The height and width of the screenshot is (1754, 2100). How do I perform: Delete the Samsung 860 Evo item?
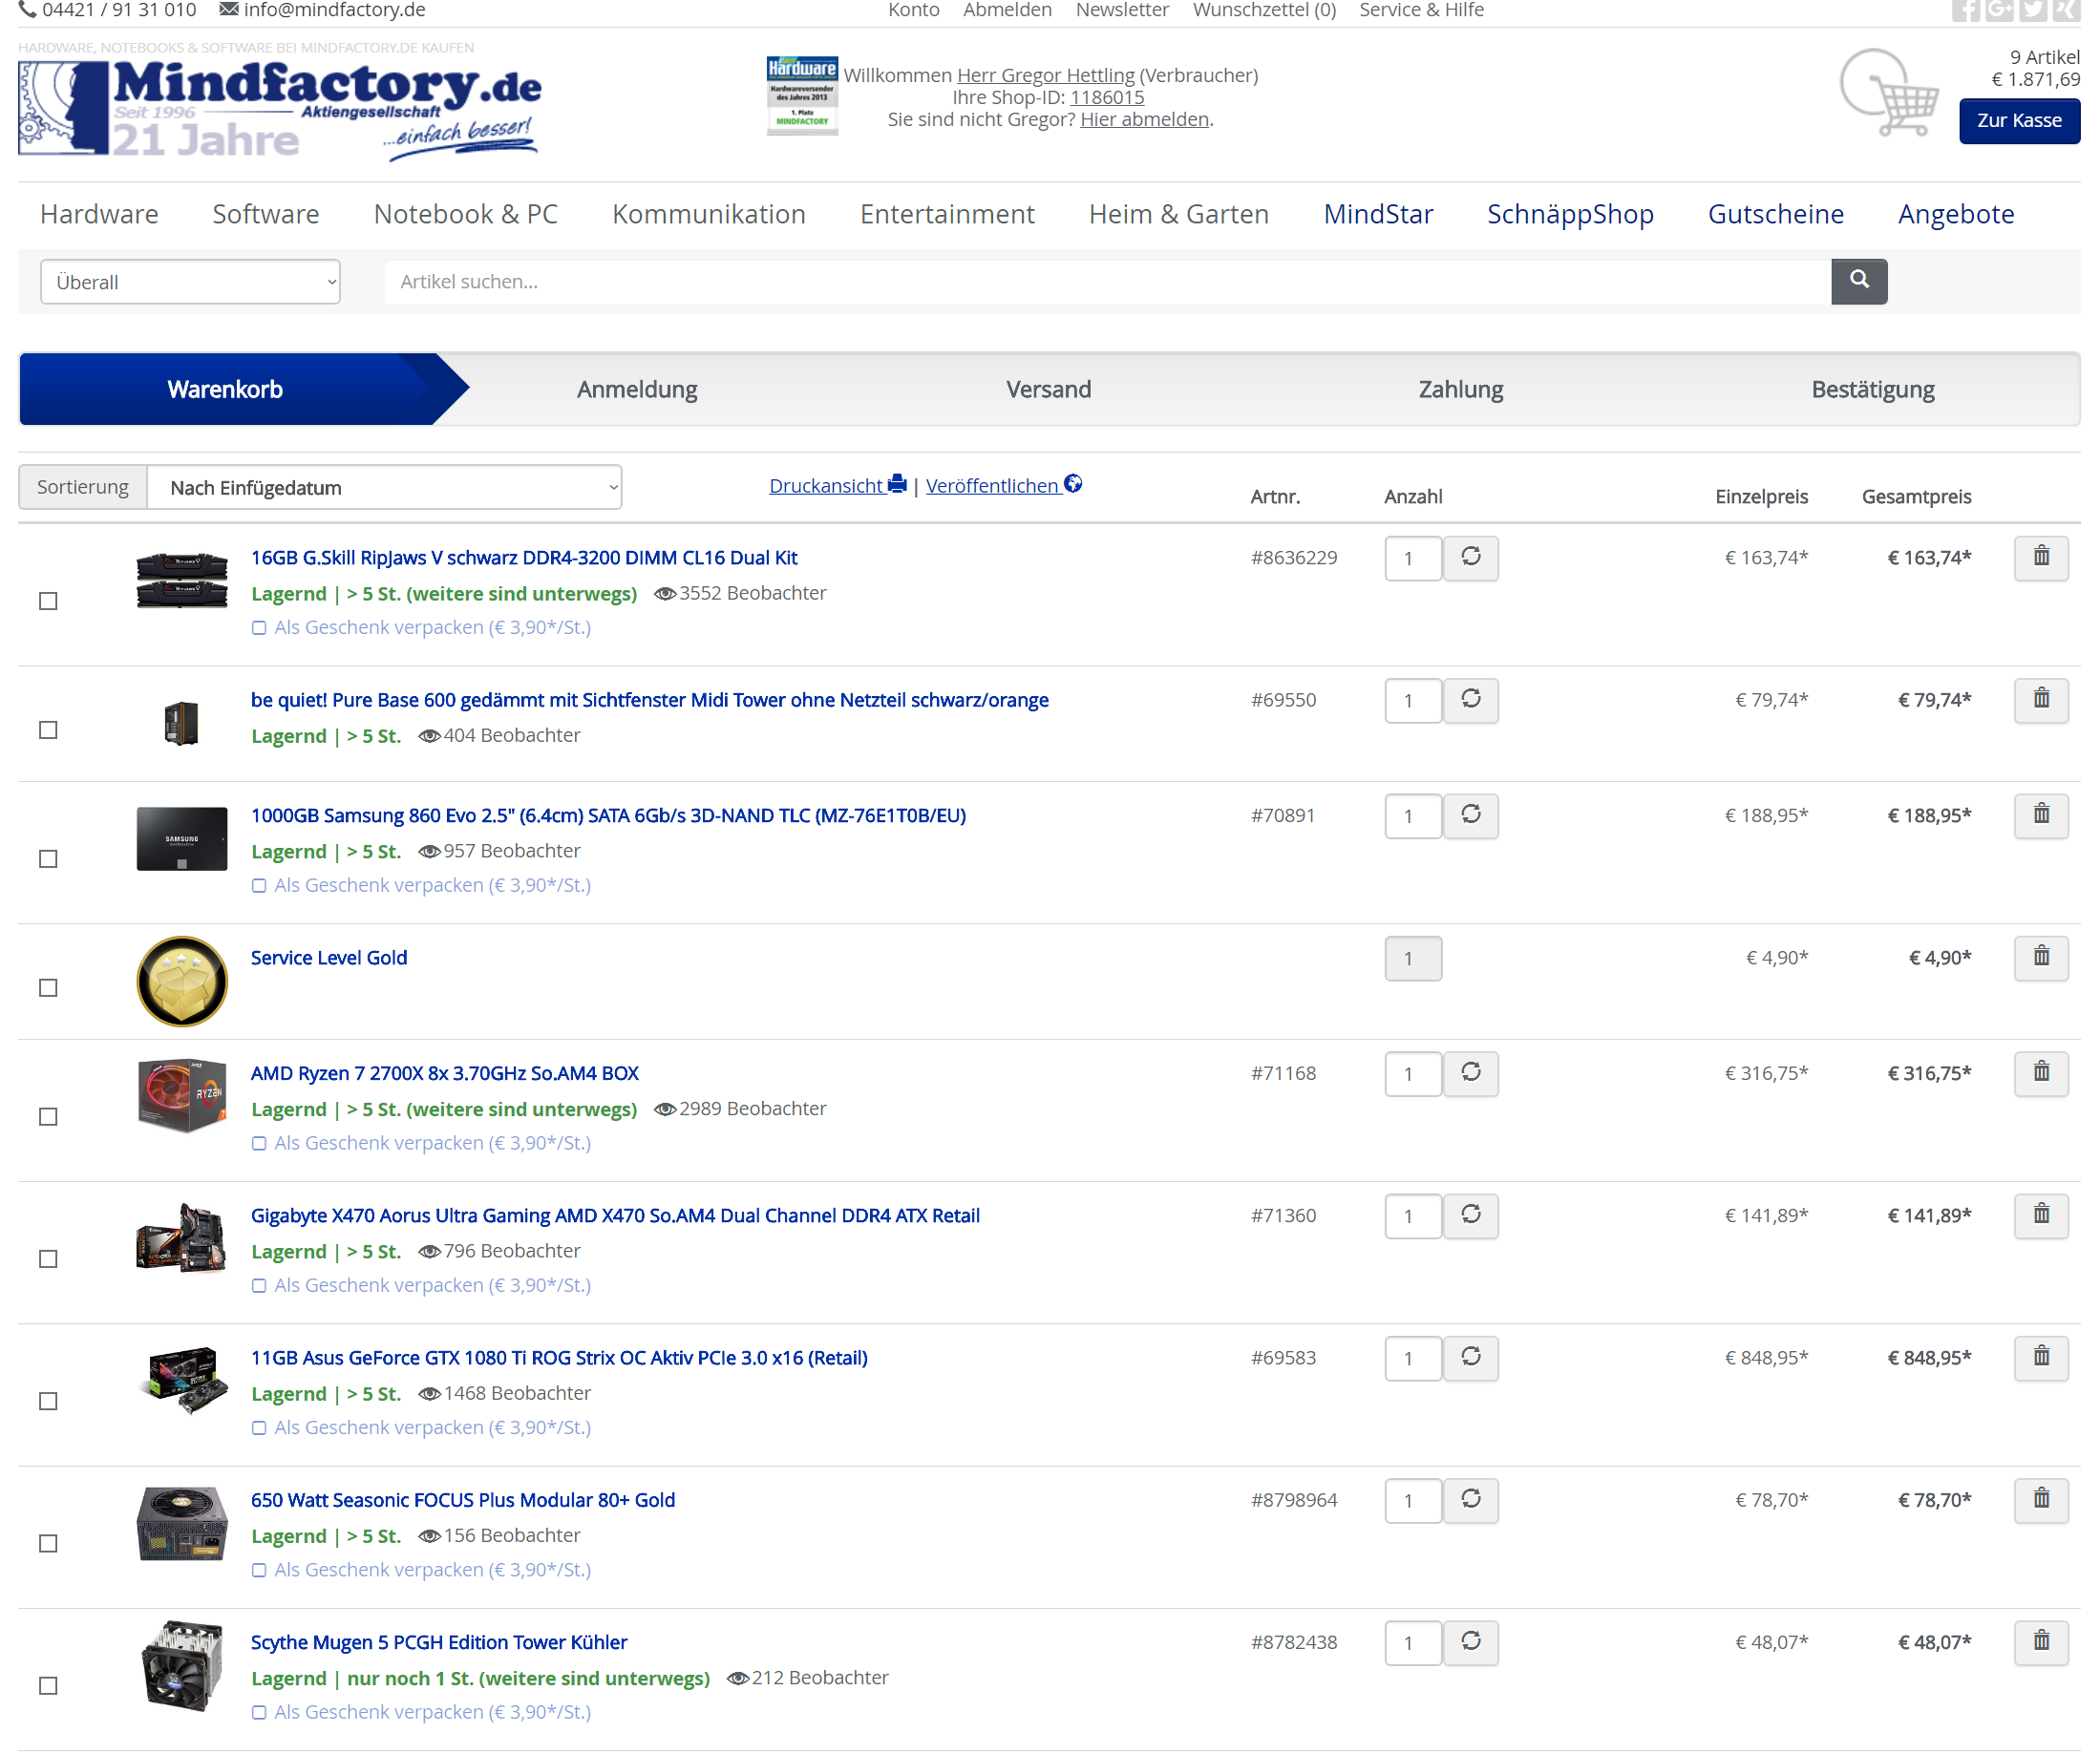click(2041, 814)
